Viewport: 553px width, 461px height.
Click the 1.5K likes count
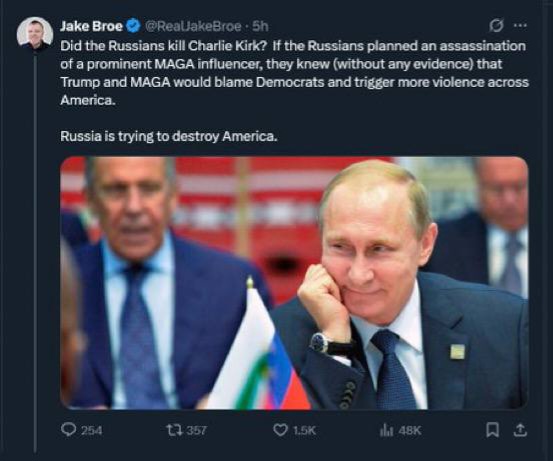304,430
